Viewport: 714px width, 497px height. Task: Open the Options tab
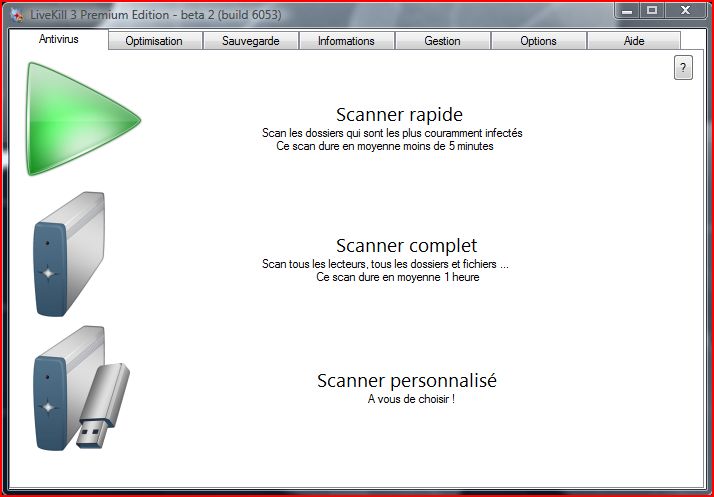[x=538, y=41]
